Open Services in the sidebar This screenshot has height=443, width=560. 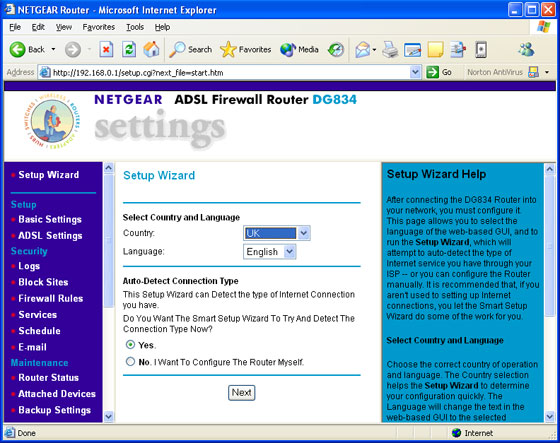38,315
